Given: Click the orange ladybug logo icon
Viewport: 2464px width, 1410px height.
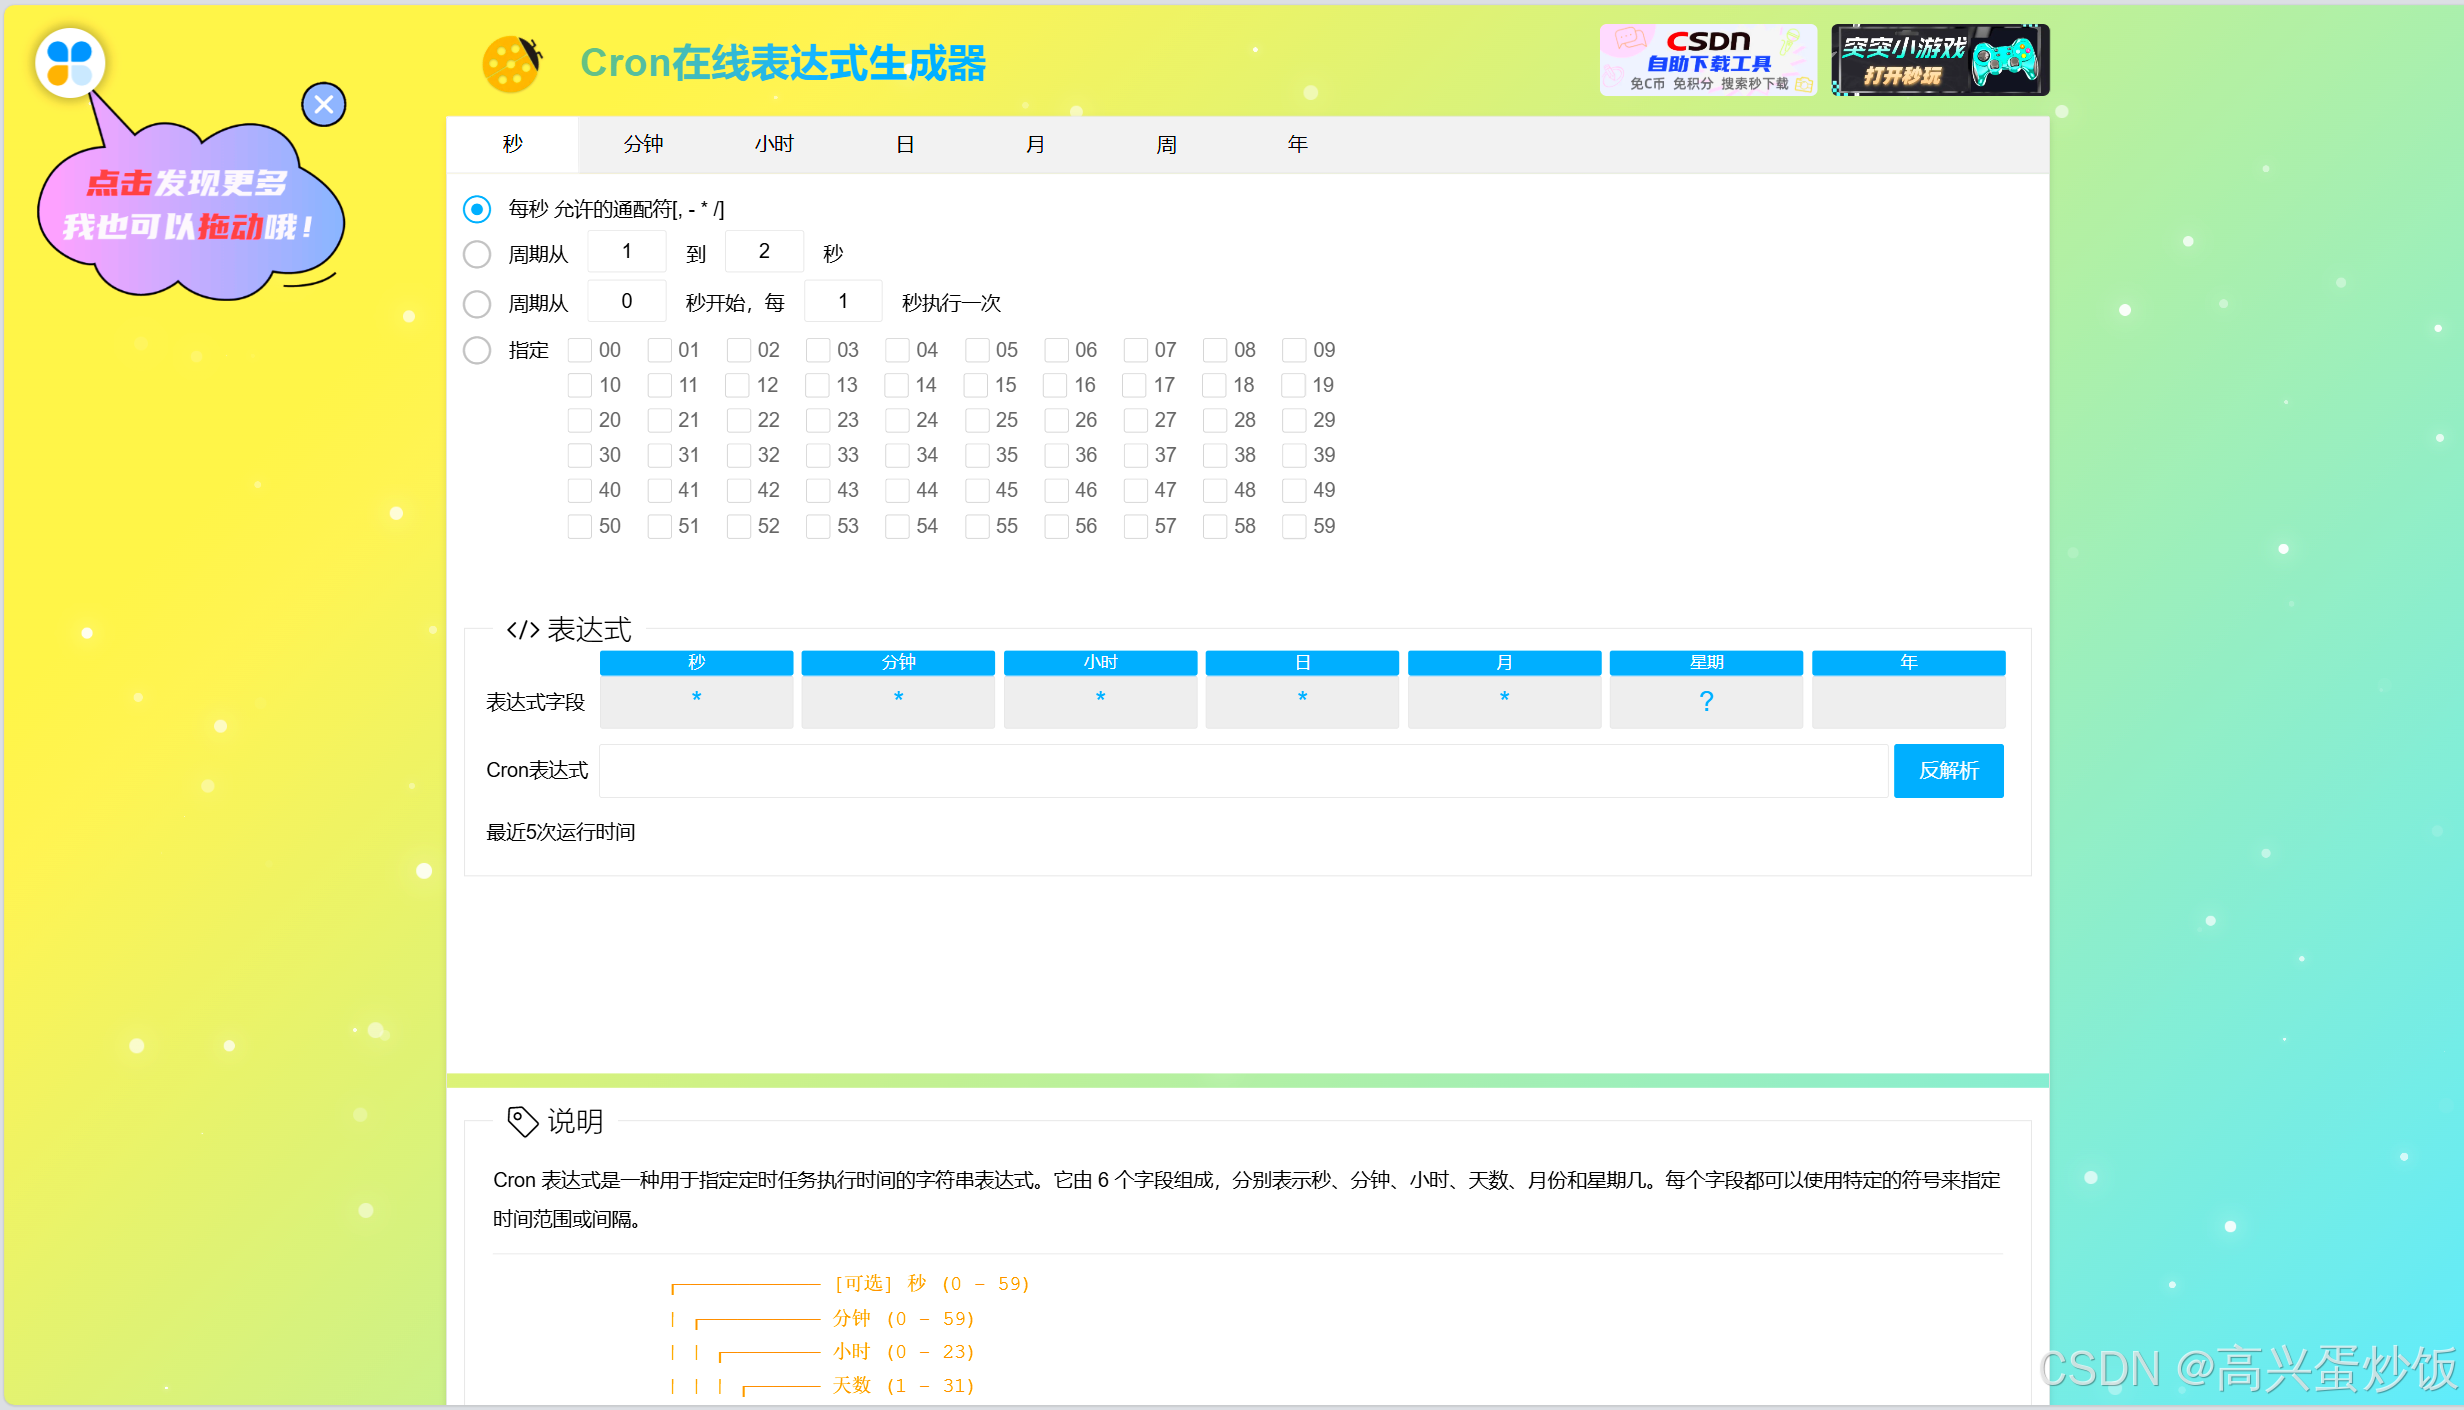Looking at the screenshot, I should pos(512,64).
